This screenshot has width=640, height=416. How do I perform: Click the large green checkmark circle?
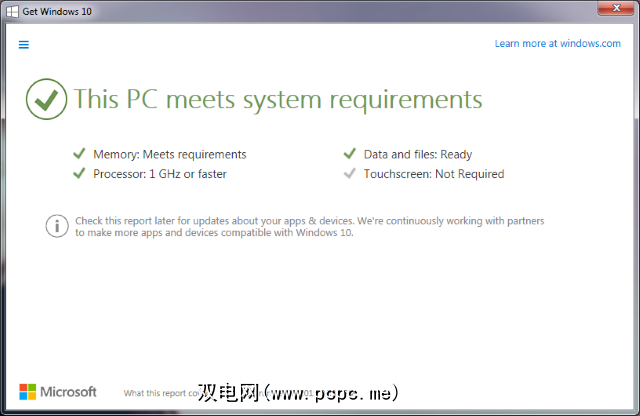[x=45, y=99]
